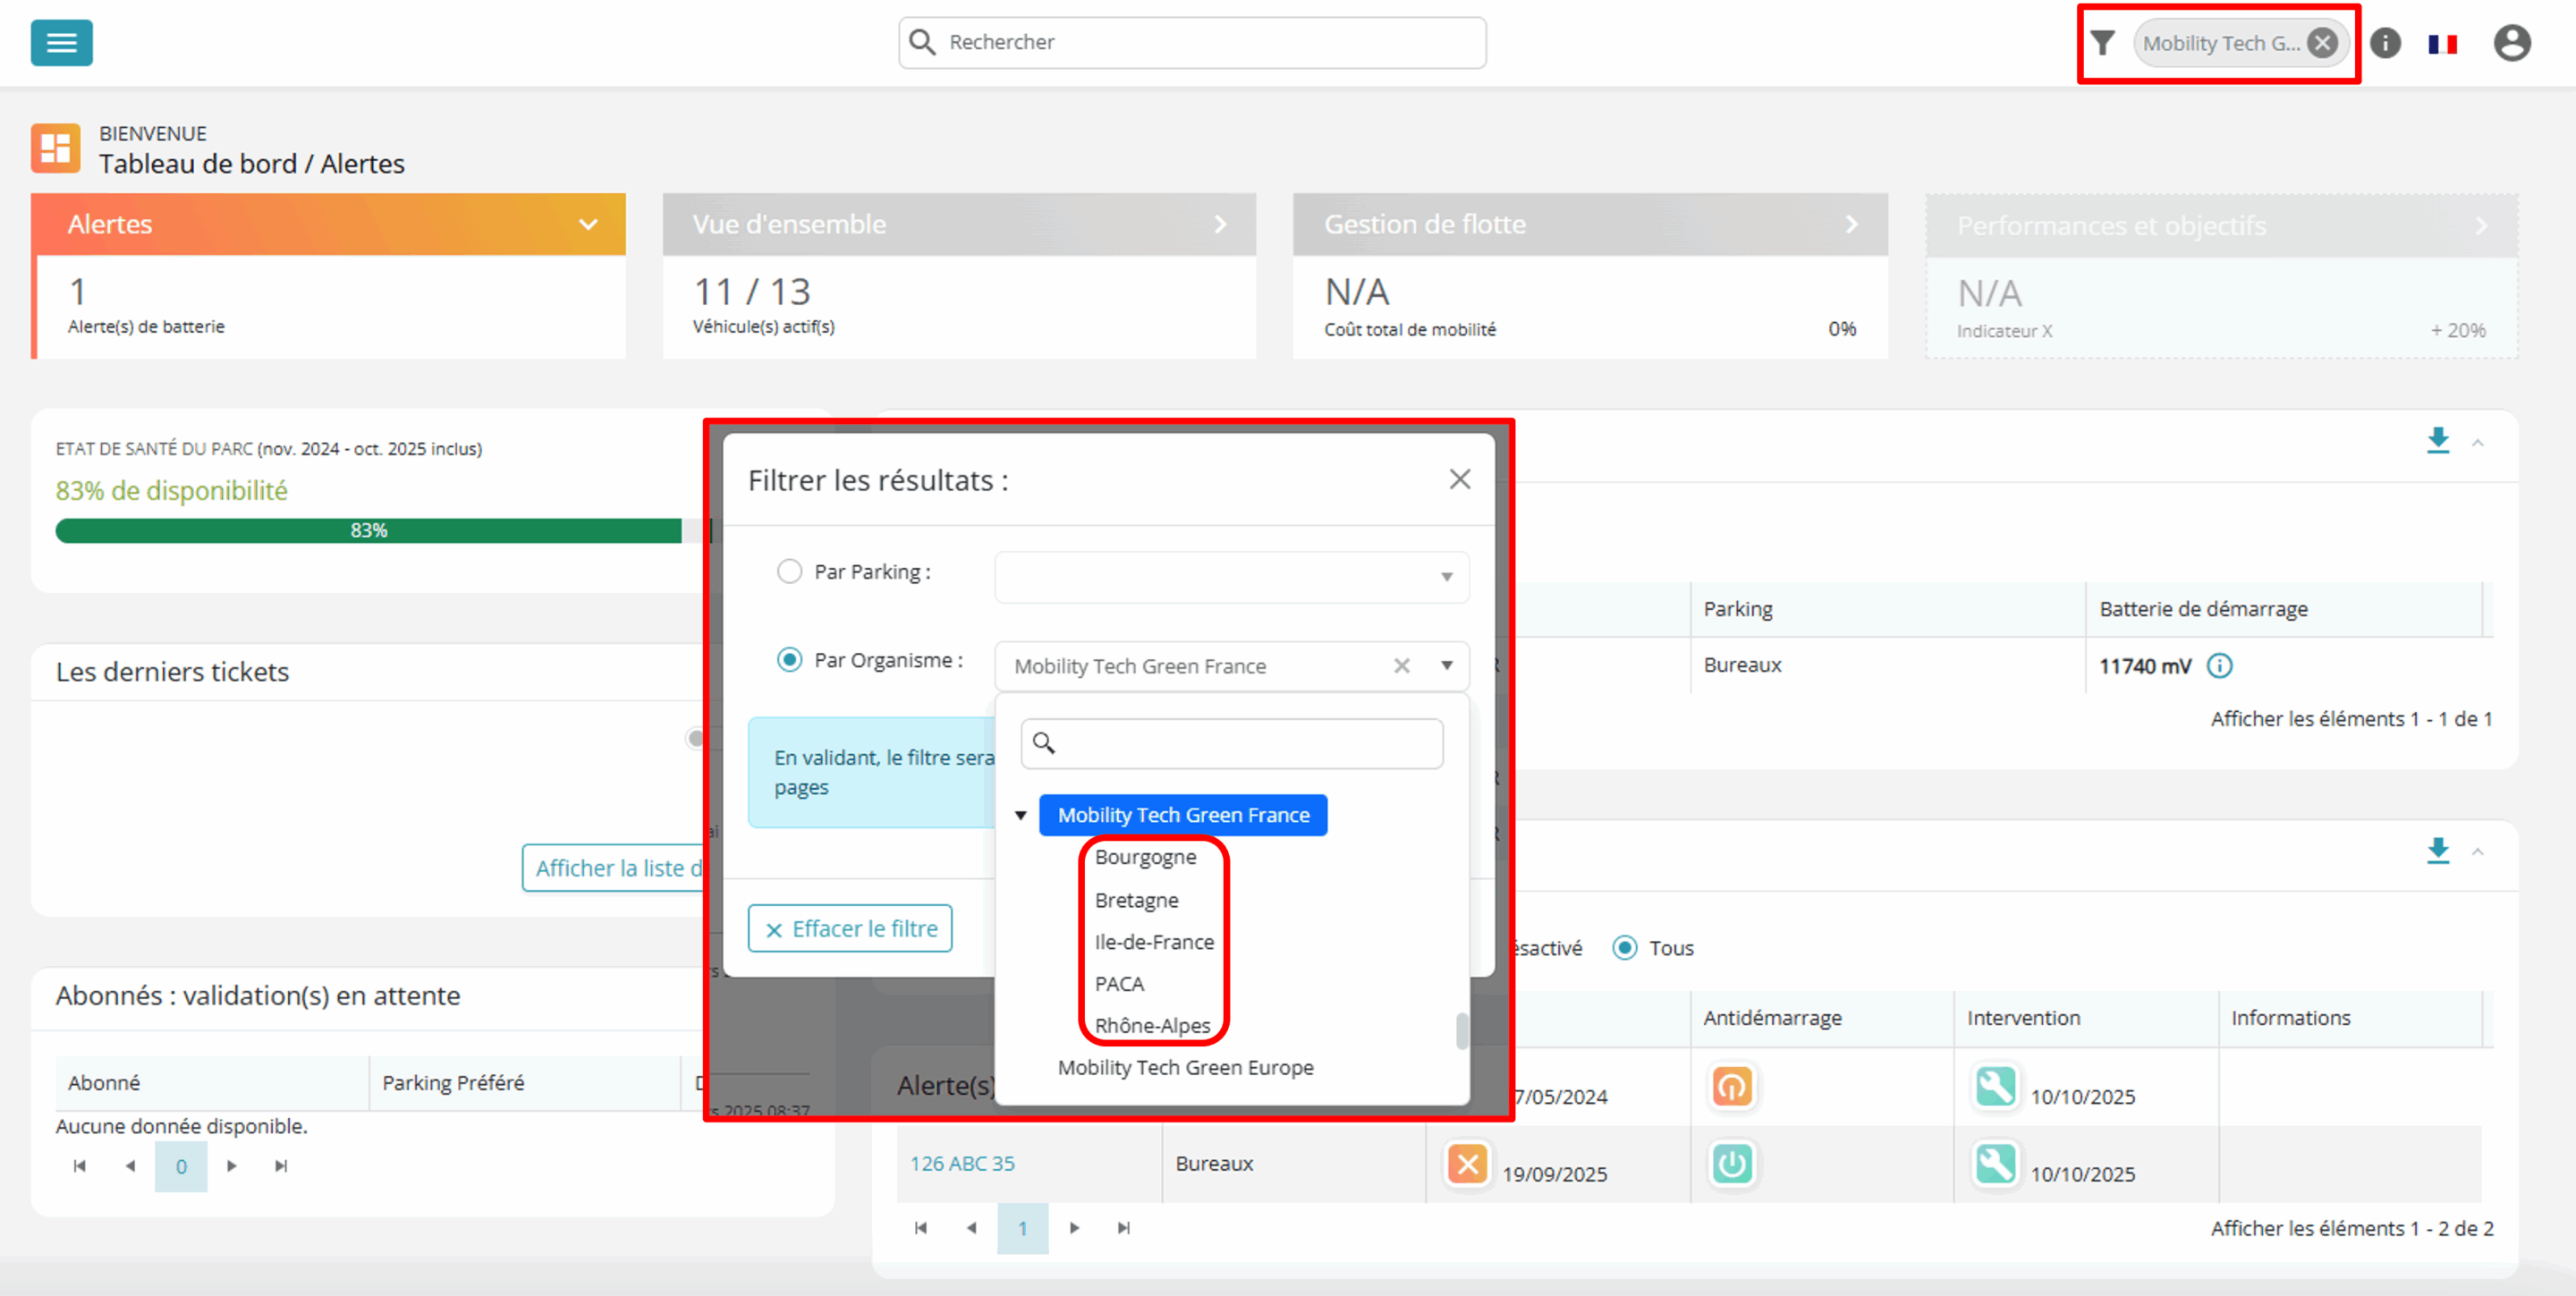Open Performances et objectifs via its arrow
This screenshot has width=2576, height=1296.
point(2481,226)
